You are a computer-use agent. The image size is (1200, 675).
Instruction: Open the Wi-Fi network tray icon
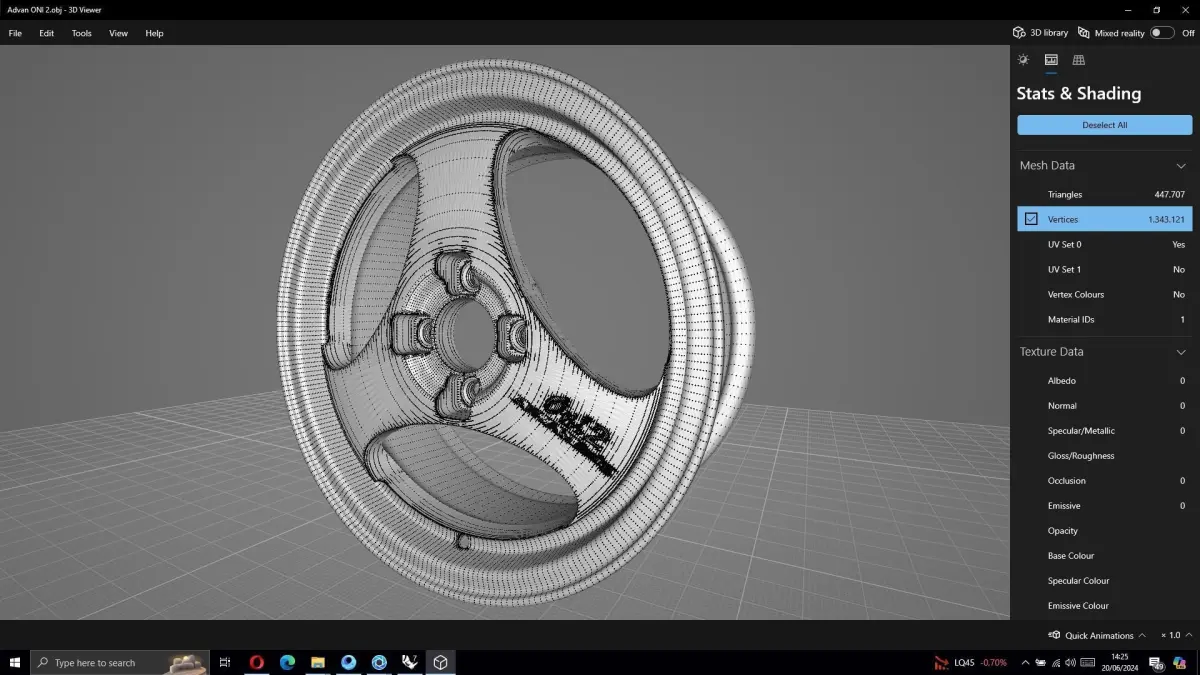click(1056, 662)
